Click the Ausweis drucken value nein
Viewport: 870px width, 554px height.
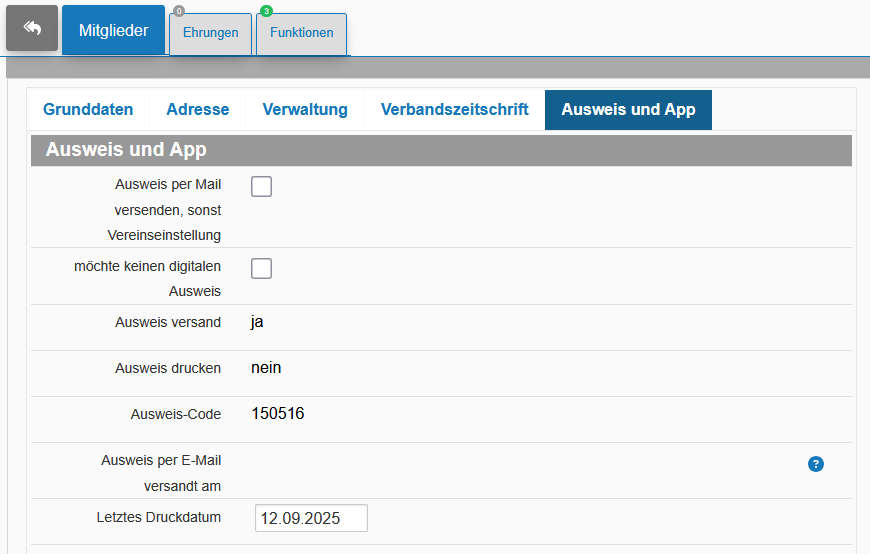point(266,367)
